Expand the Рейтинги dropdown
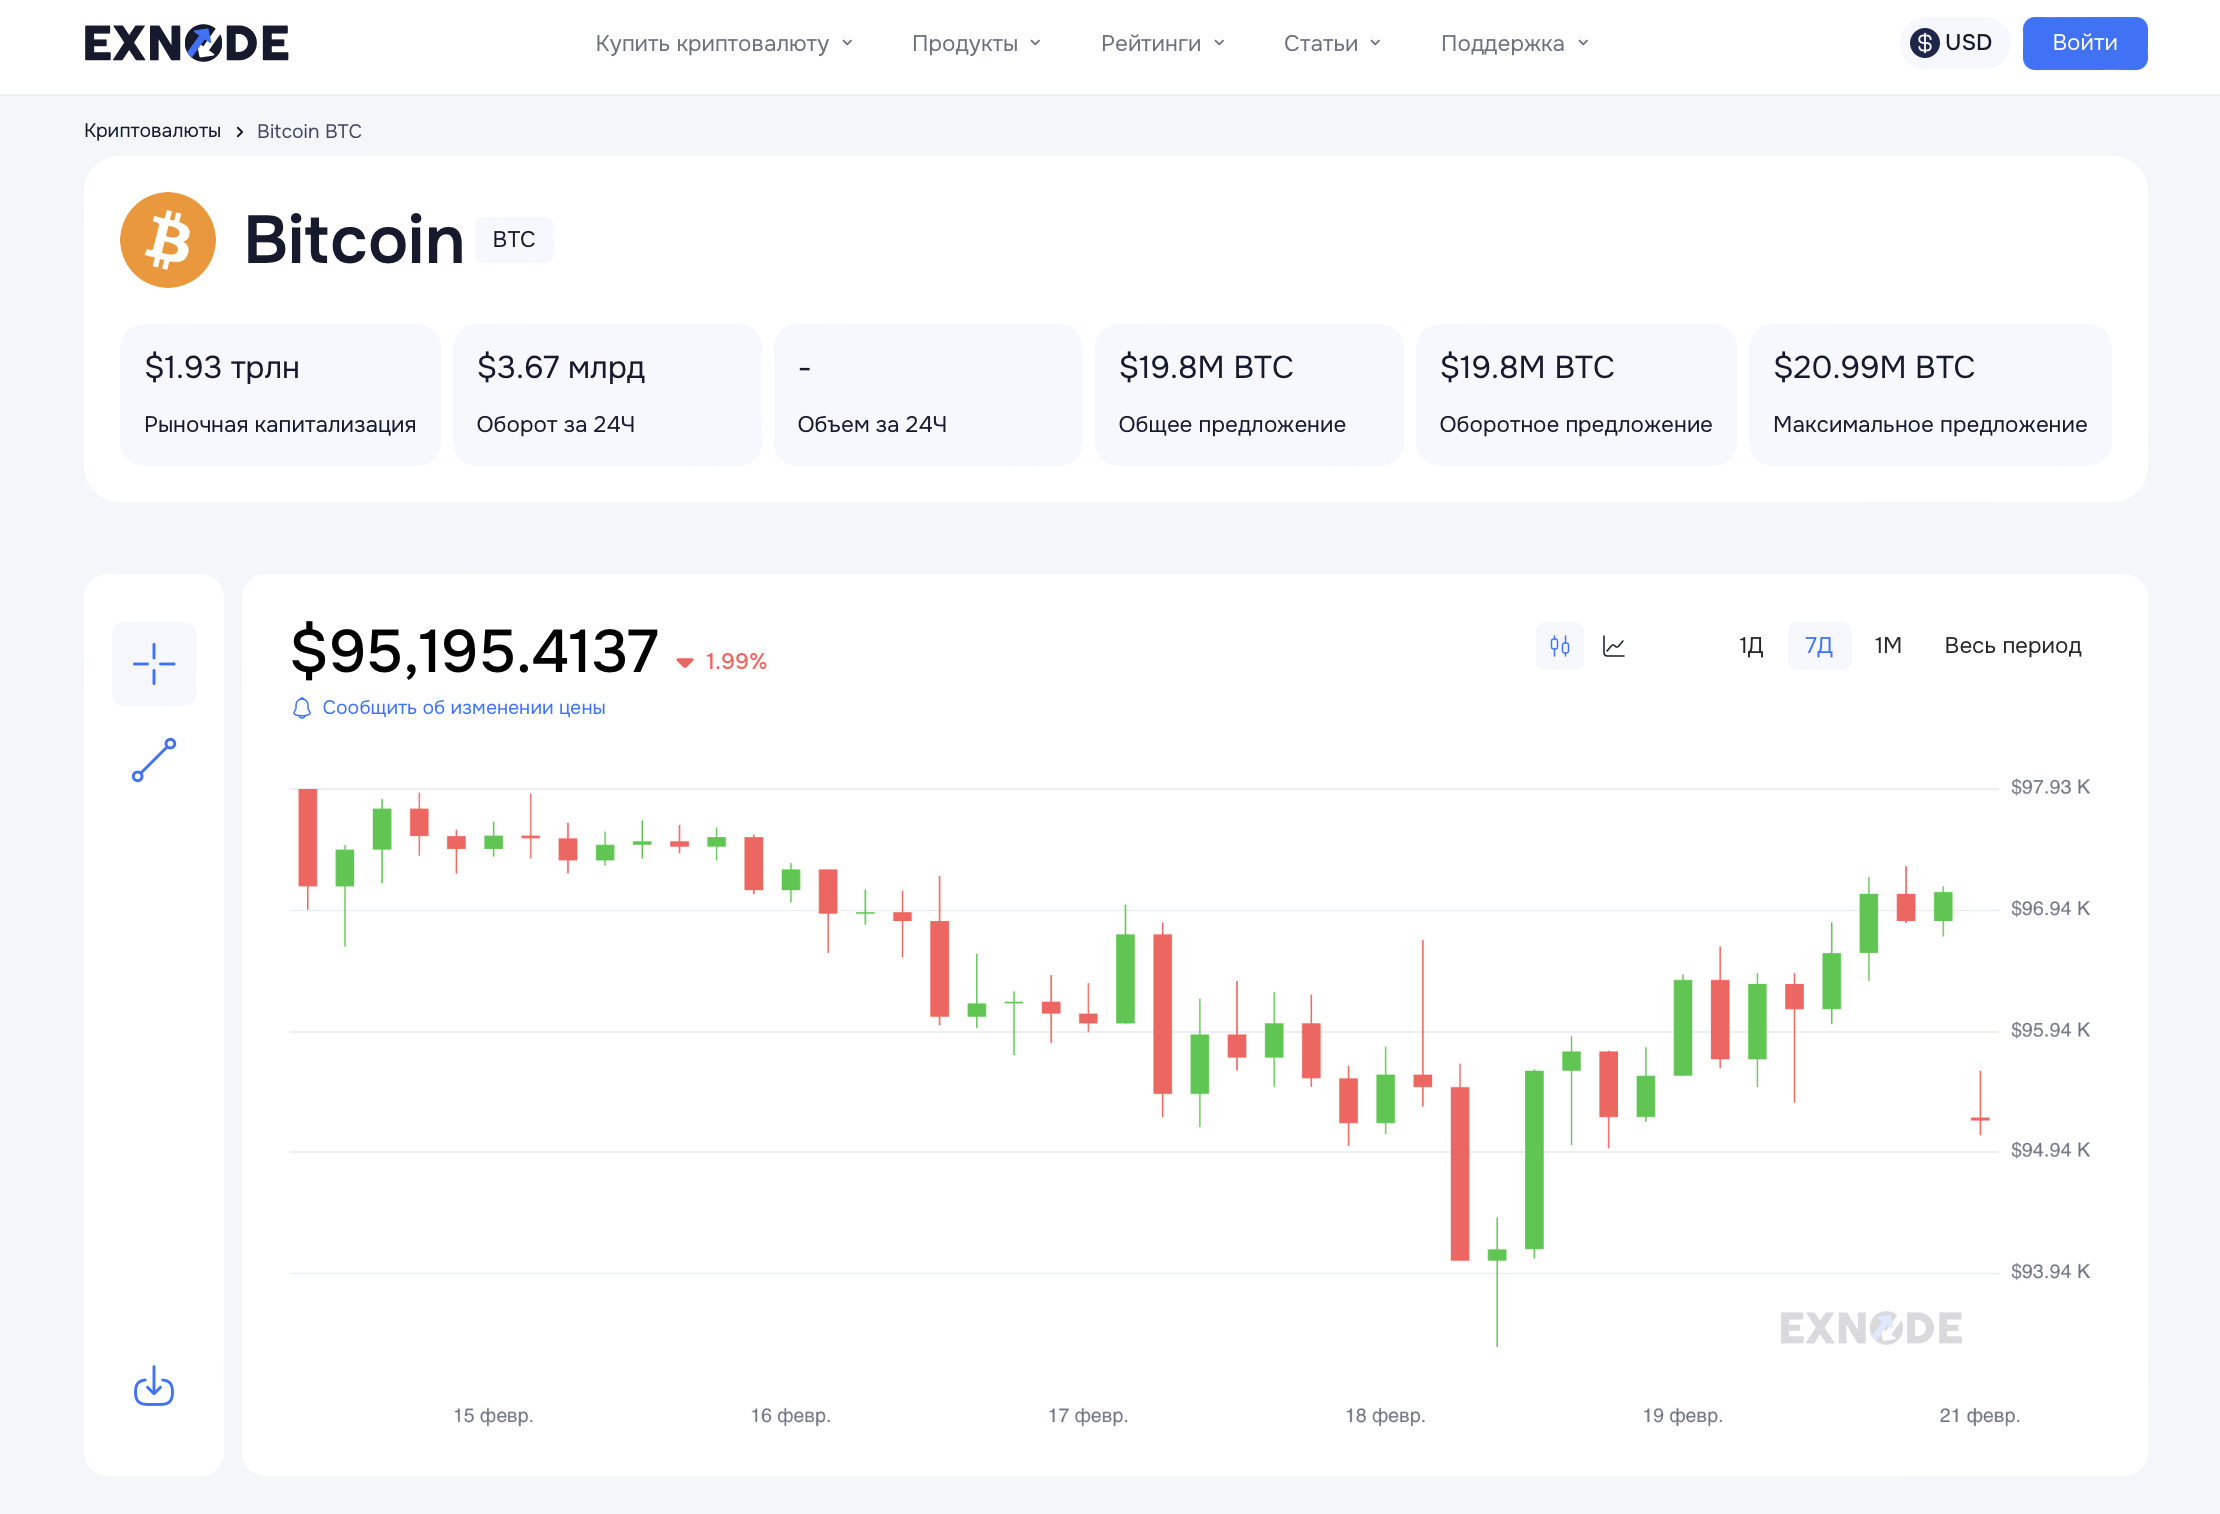 pyautogui.click(x=1162, y=43)
